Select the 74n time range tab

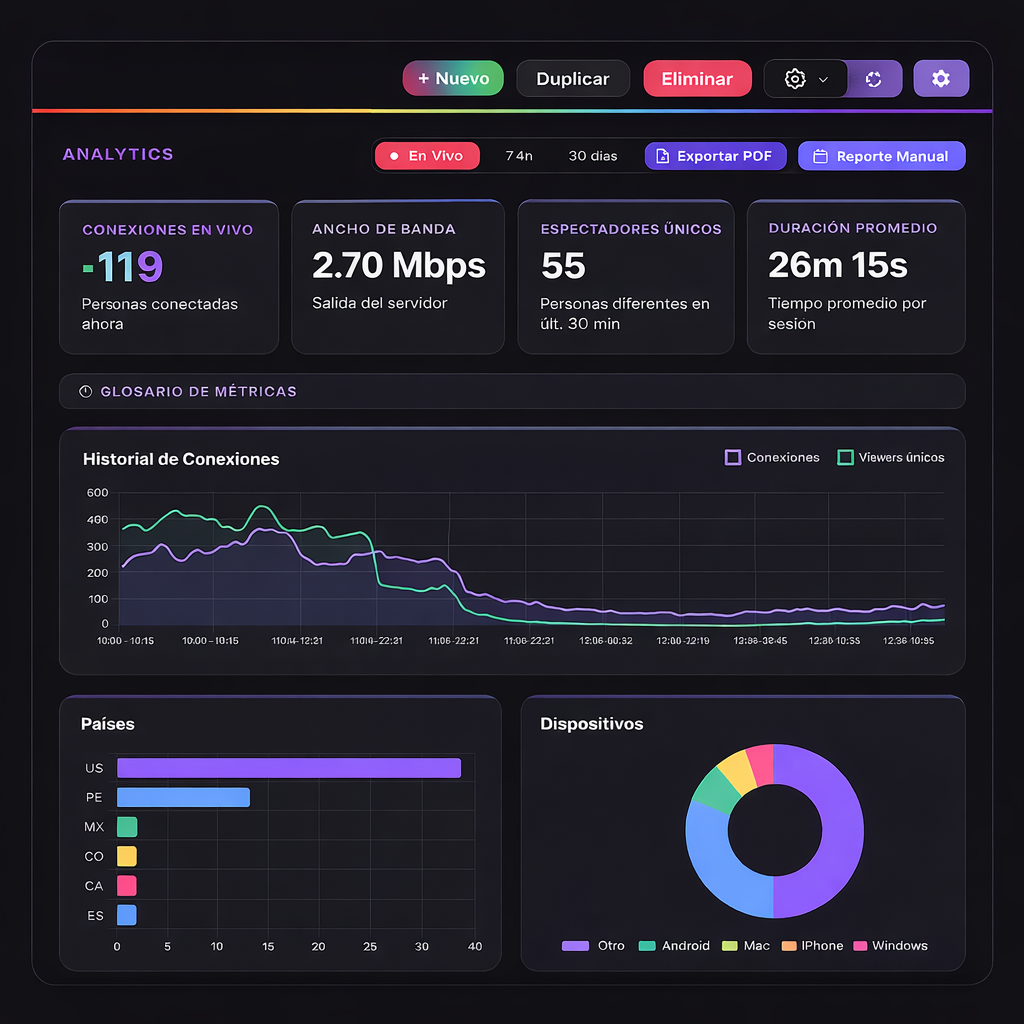pos(518,156)
